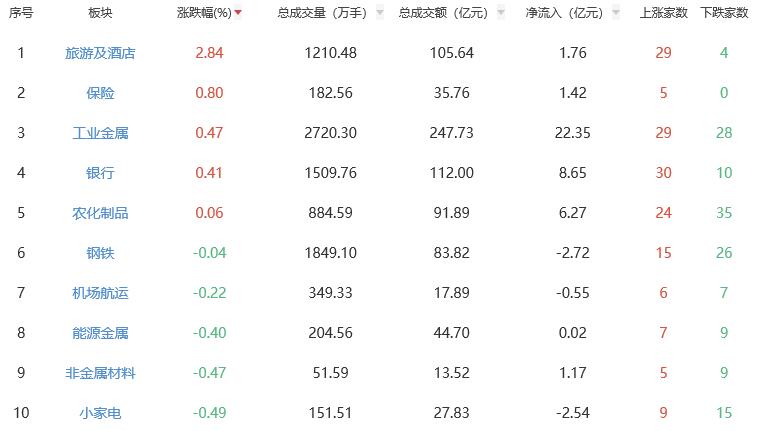Screen dimensions: 772x431
Task: Click the 钢铁 sector link
Action: coord(100,253)
